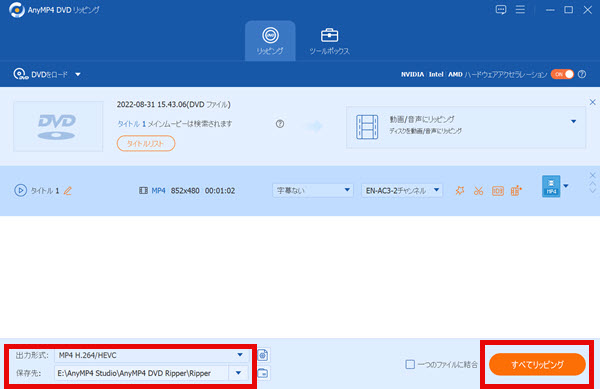
Task: Click the AnyMP4 DVD logo icon
Action: coord(16,10)
